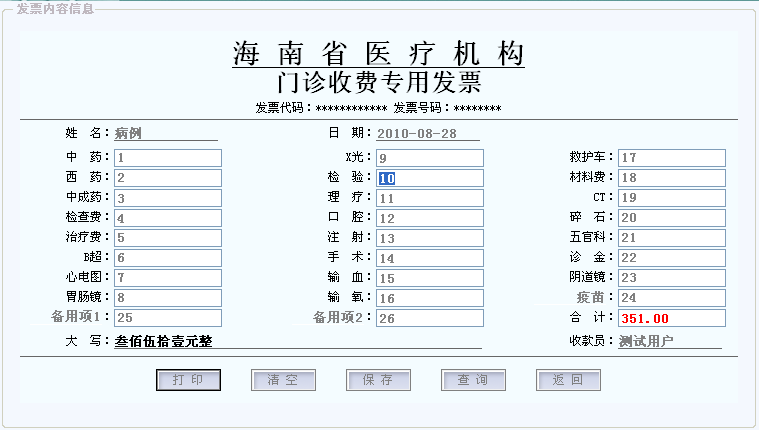Click the 保存 (Save) button
The image size is (759, 430).
378,380
